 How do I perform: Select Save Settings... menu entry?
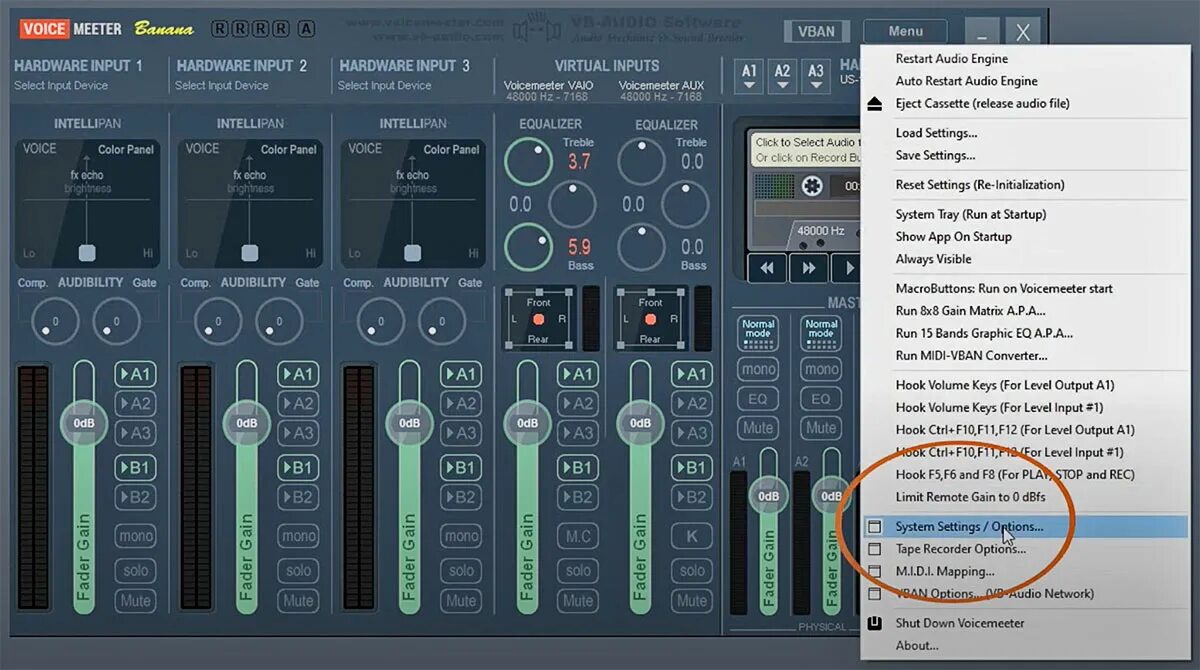coord(935,155)
